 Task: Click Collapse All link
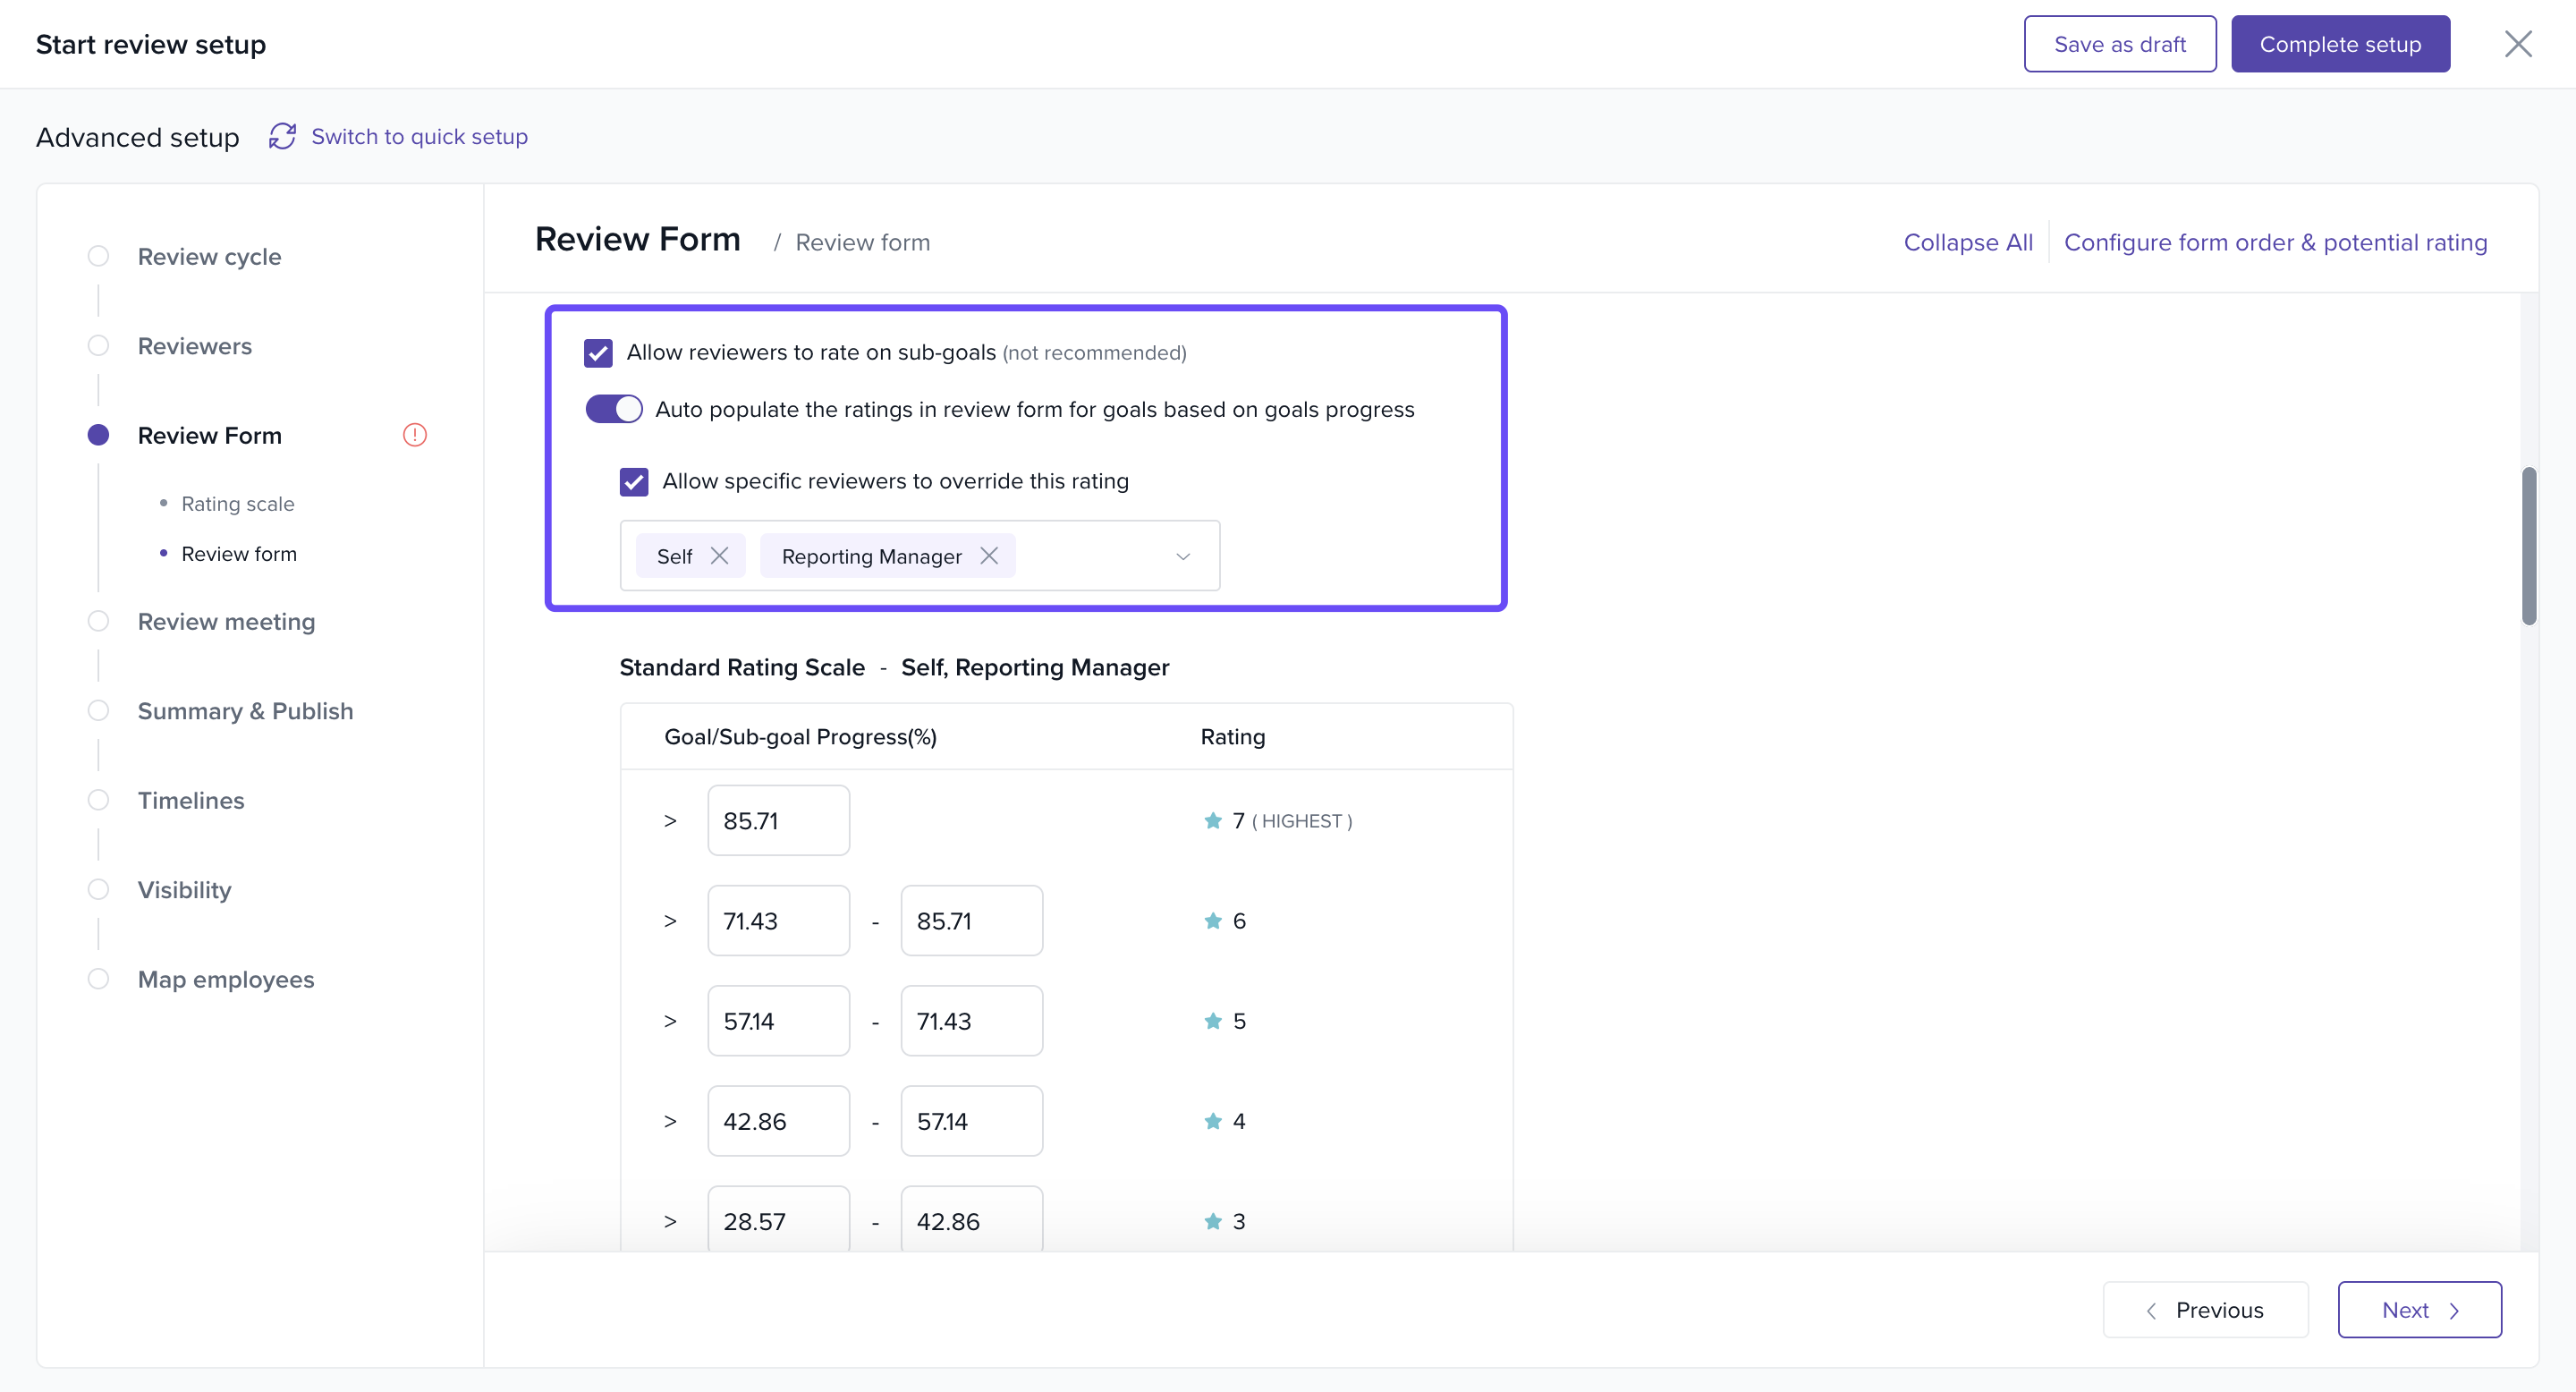coord(1967,242)
